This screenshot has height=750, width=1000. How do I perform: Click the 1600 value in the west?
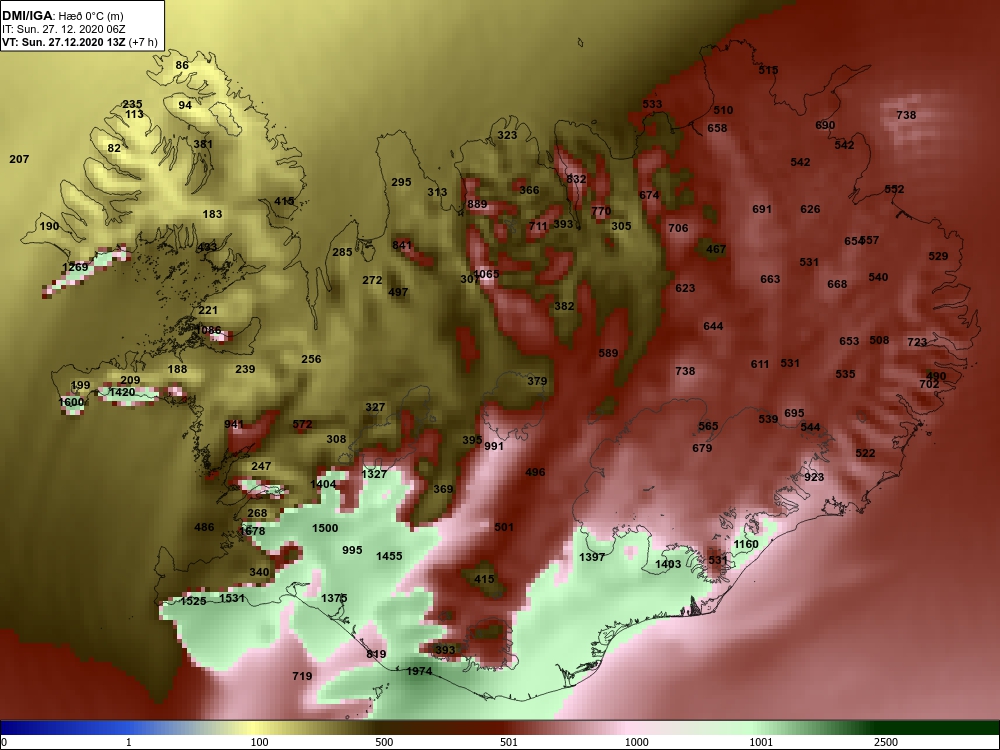pos(71,402)
